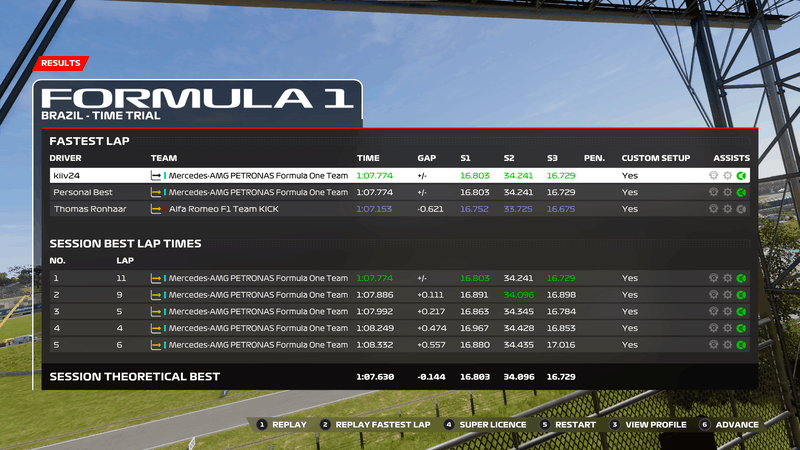The image size is (800, 450).
Task: Click grey third assist icon in Thomas Ronhaar row
Action: pos(741,209)
